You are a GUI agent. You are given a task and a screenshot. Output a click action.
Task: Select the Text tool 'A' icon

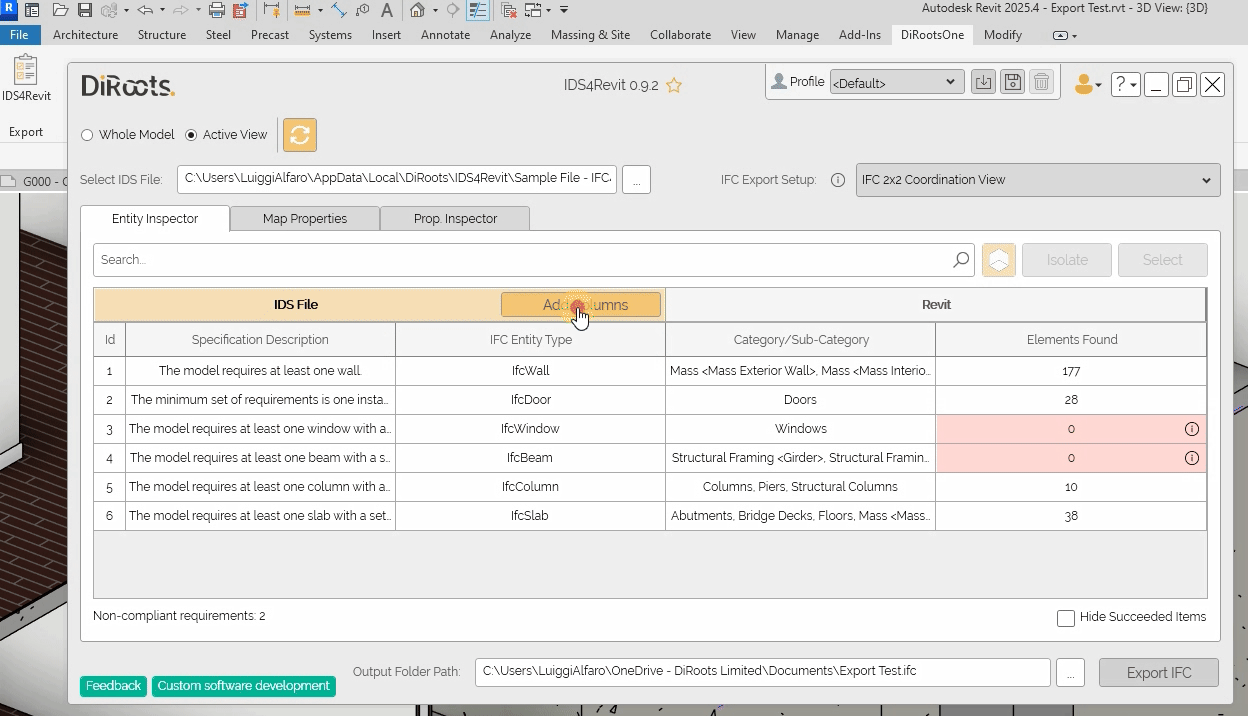387,10
